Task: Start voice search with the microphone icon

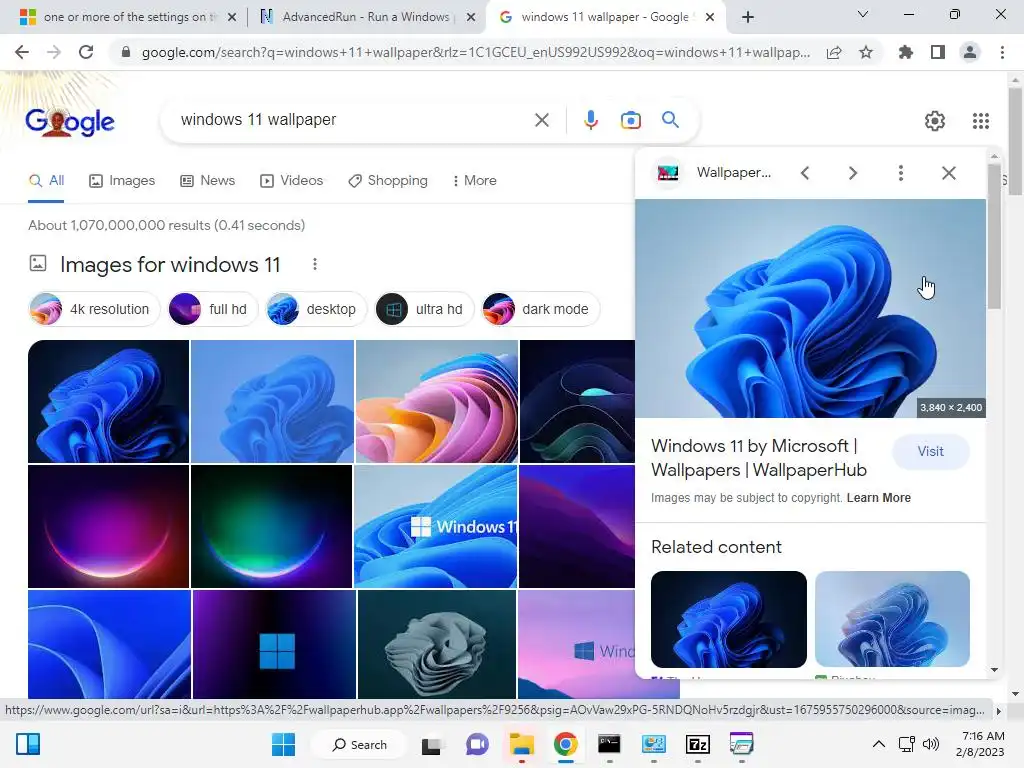Action: tap(591, 120)
